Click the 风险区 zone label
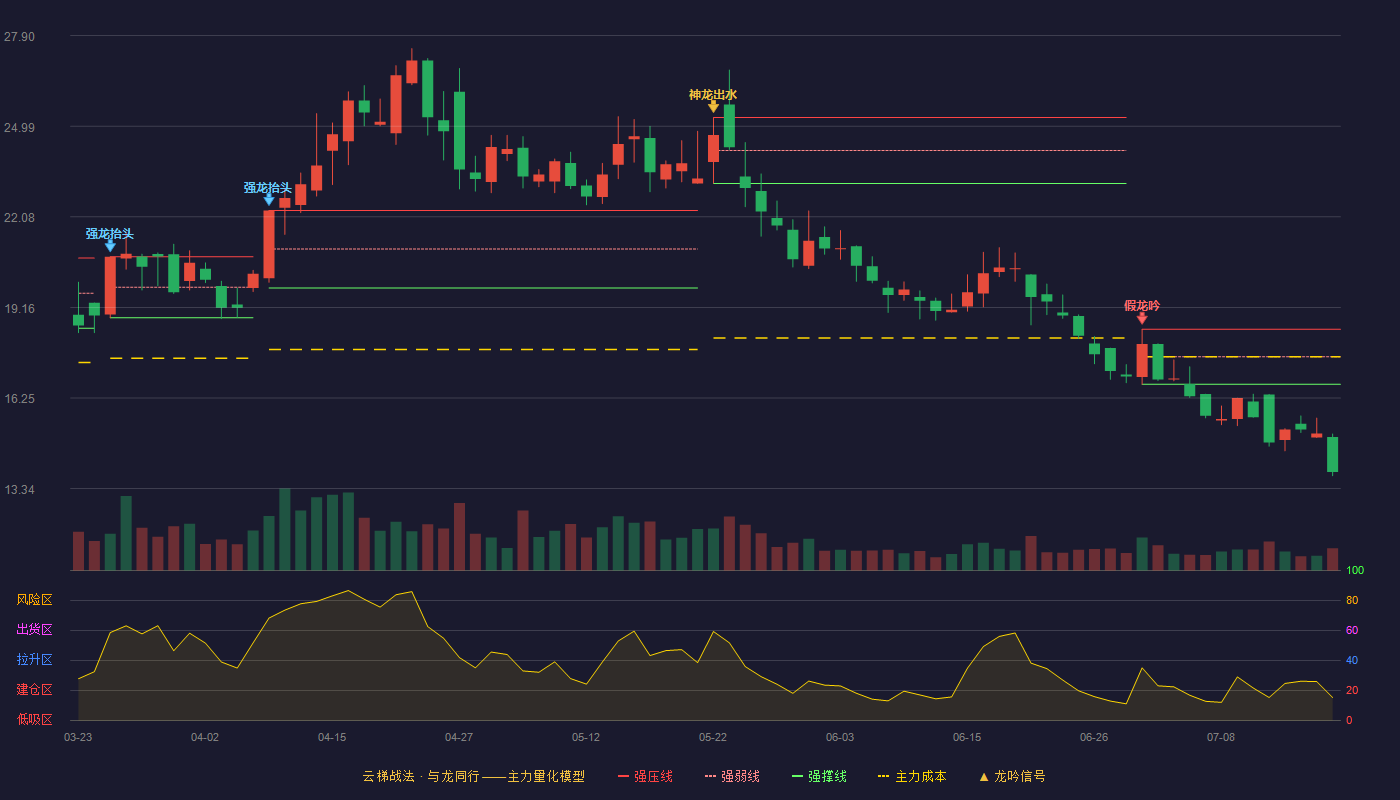The image size is (1400, 800). coord(35,600)
